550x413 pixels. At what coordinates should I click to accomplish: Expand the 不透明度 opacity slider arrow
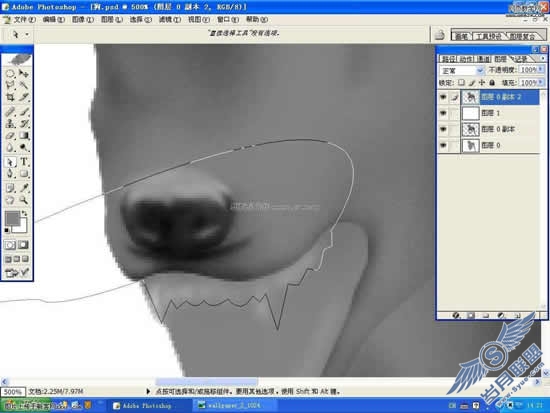(541, 70)
